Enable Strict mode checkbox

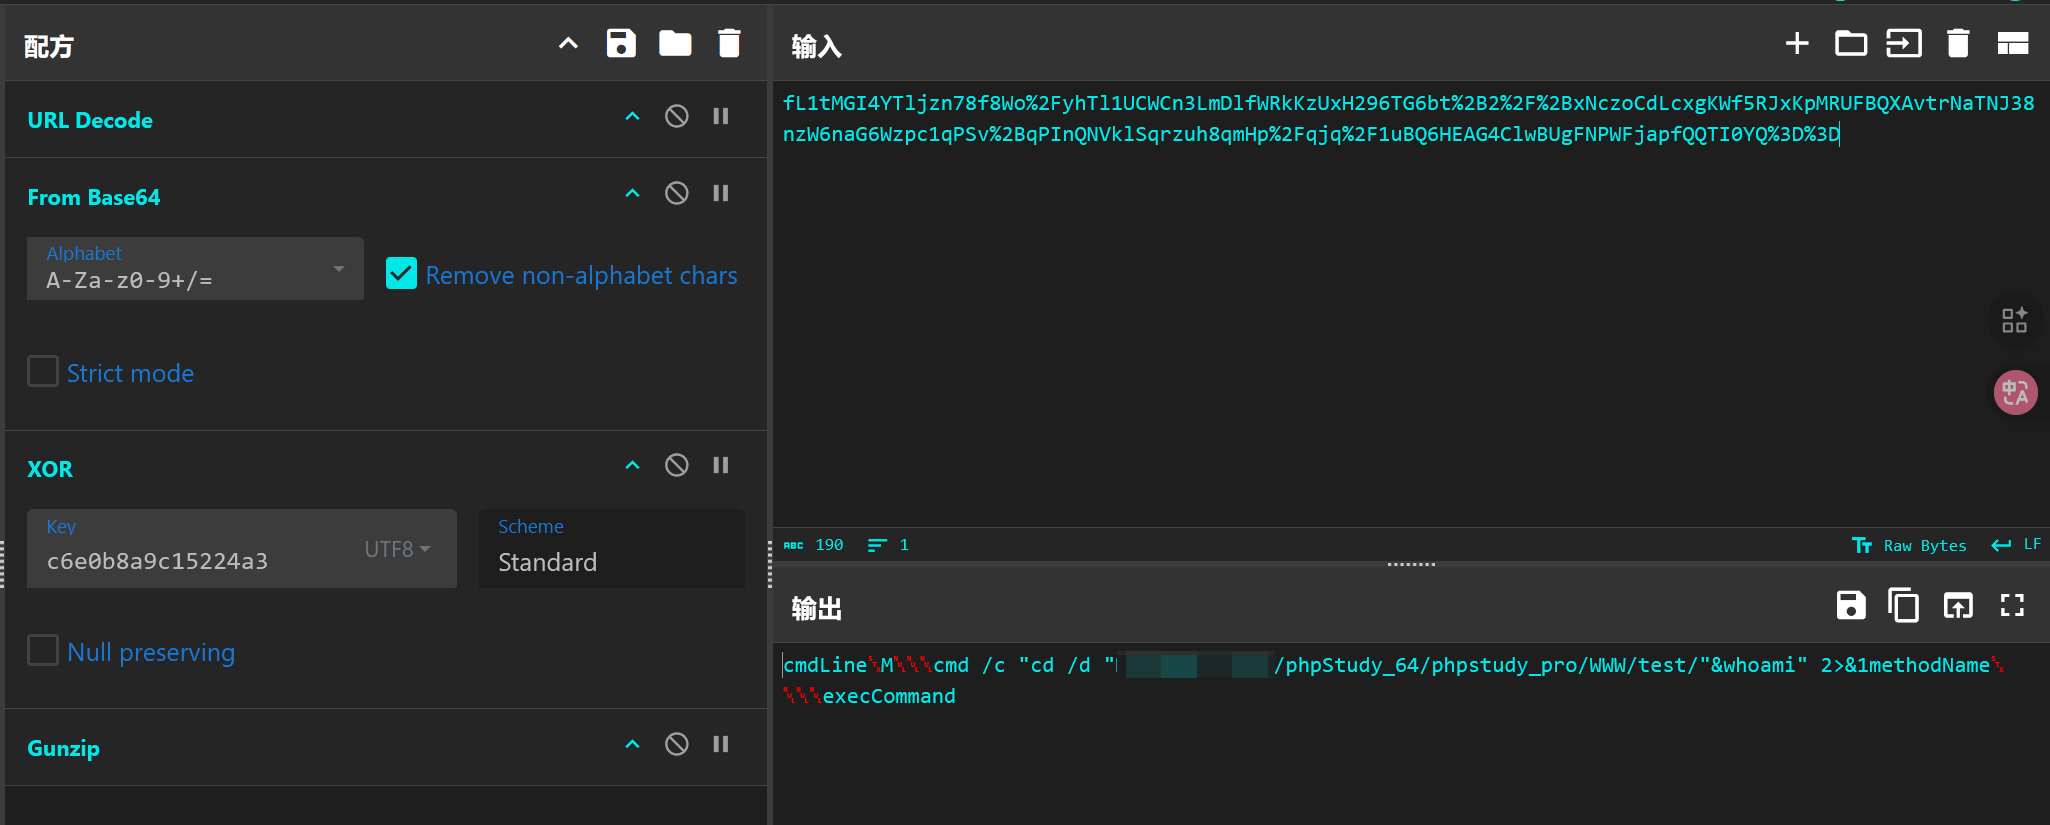pyautogui.click(x=43, y=372)
